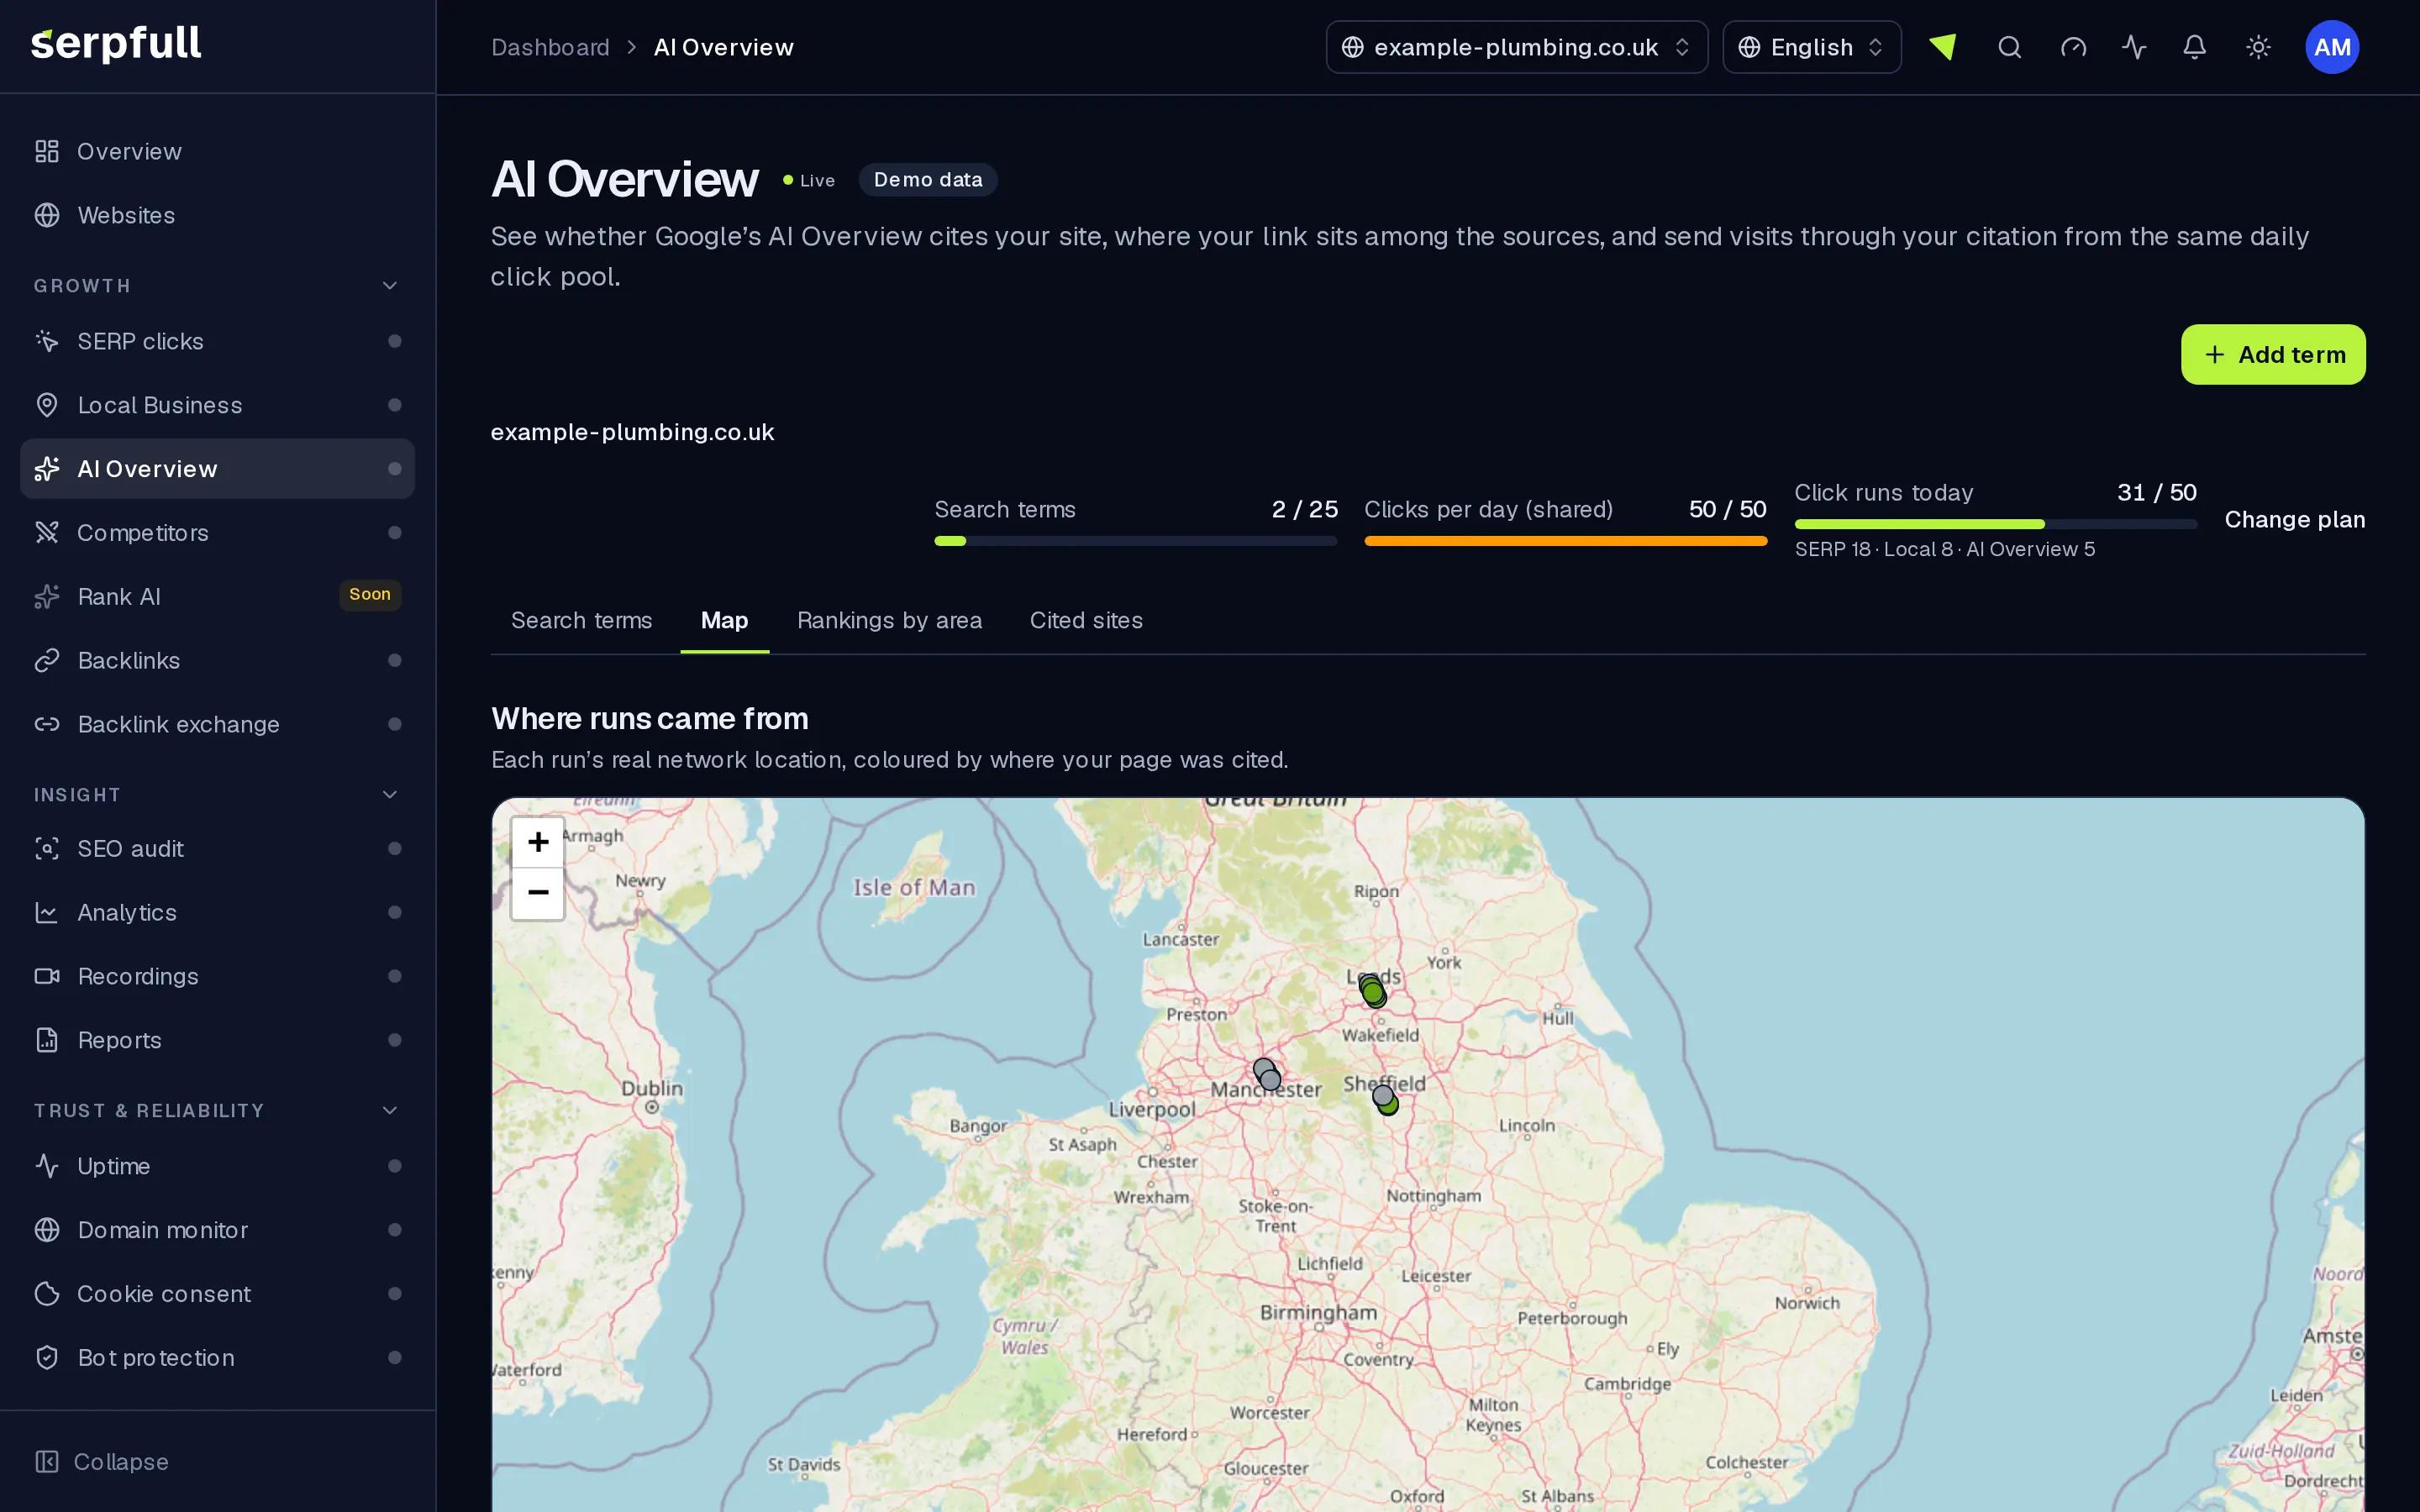Click the AI Overview sparkle icon
This screenshot has height=1512, width=2420.
47,469
